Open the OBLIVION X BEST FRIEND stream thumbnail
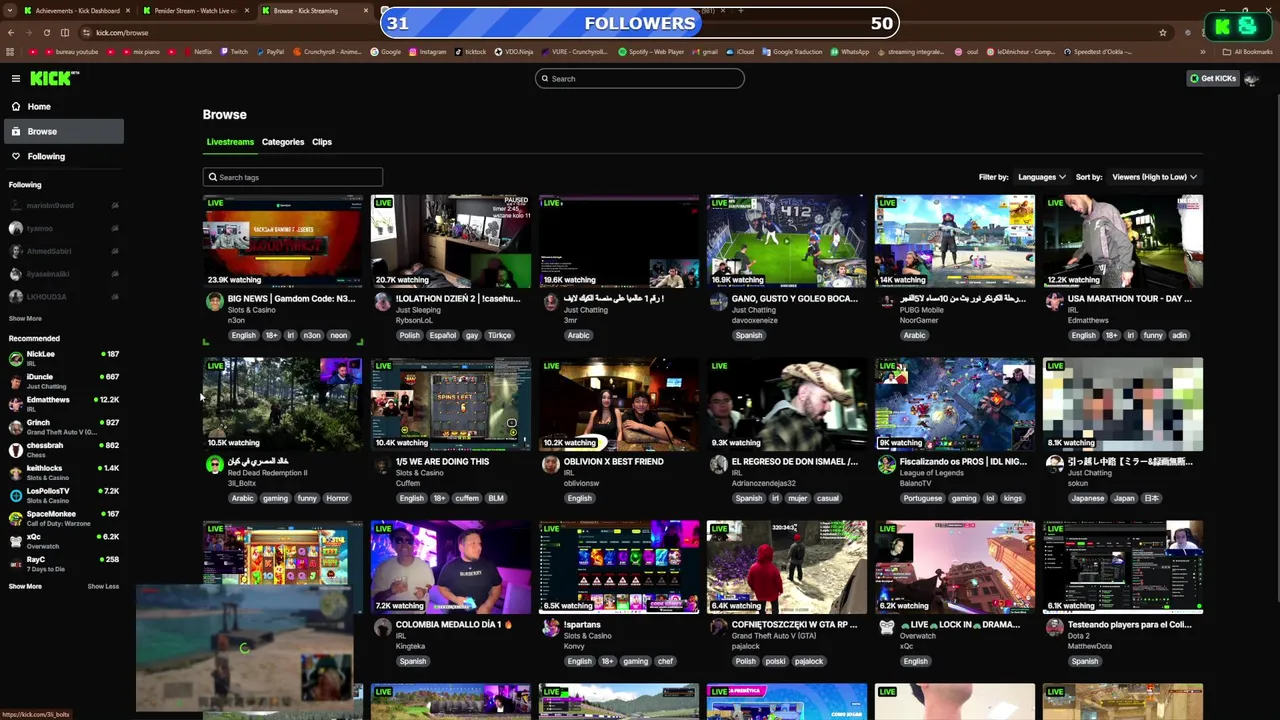Image resolution: width=1280 pixels, height=720 pixels. point(619,404)
